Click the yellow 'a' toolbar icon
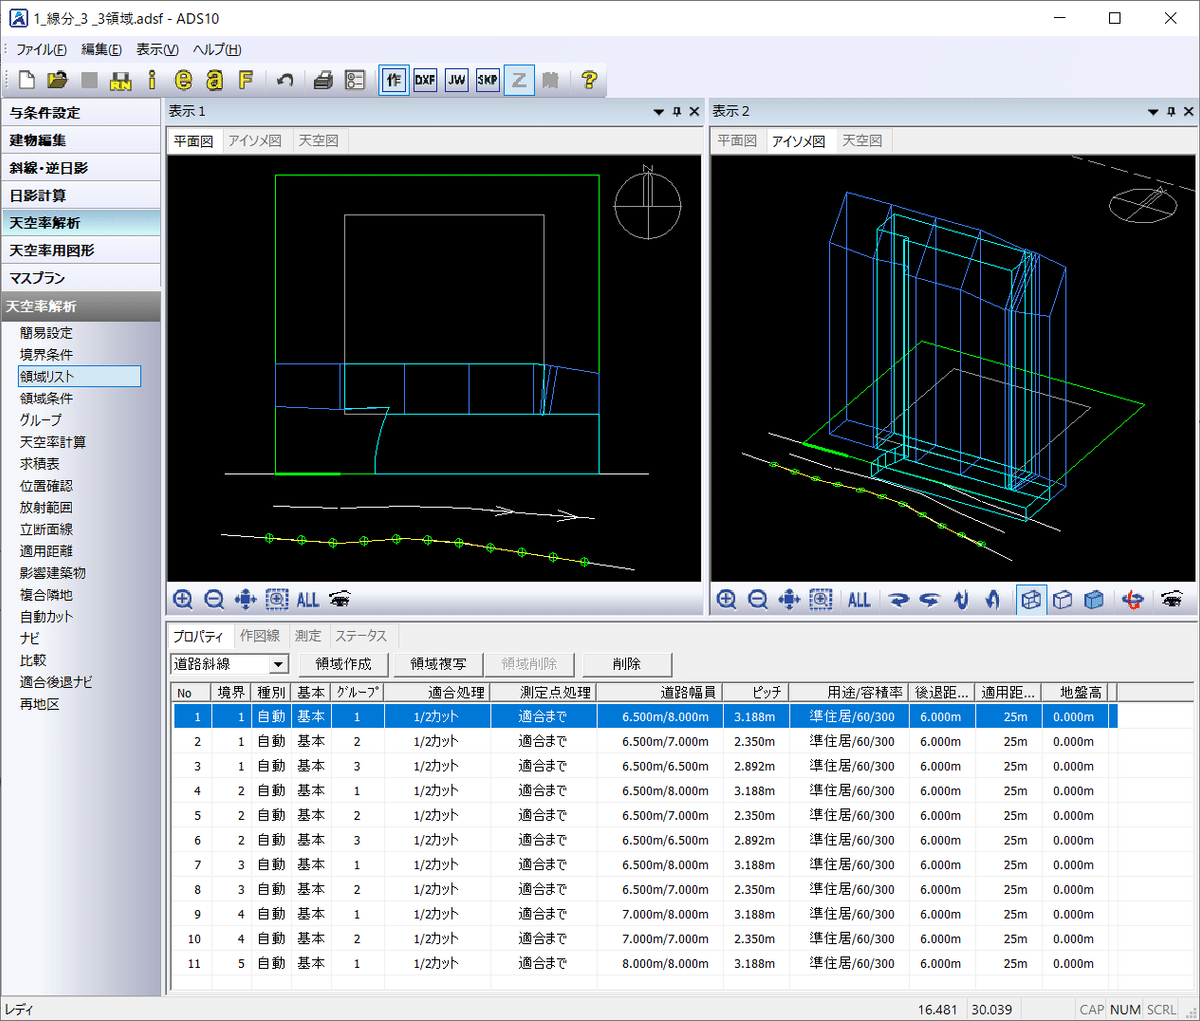The width and height of the screenshot is (1200, 1021). click(214, 80)
